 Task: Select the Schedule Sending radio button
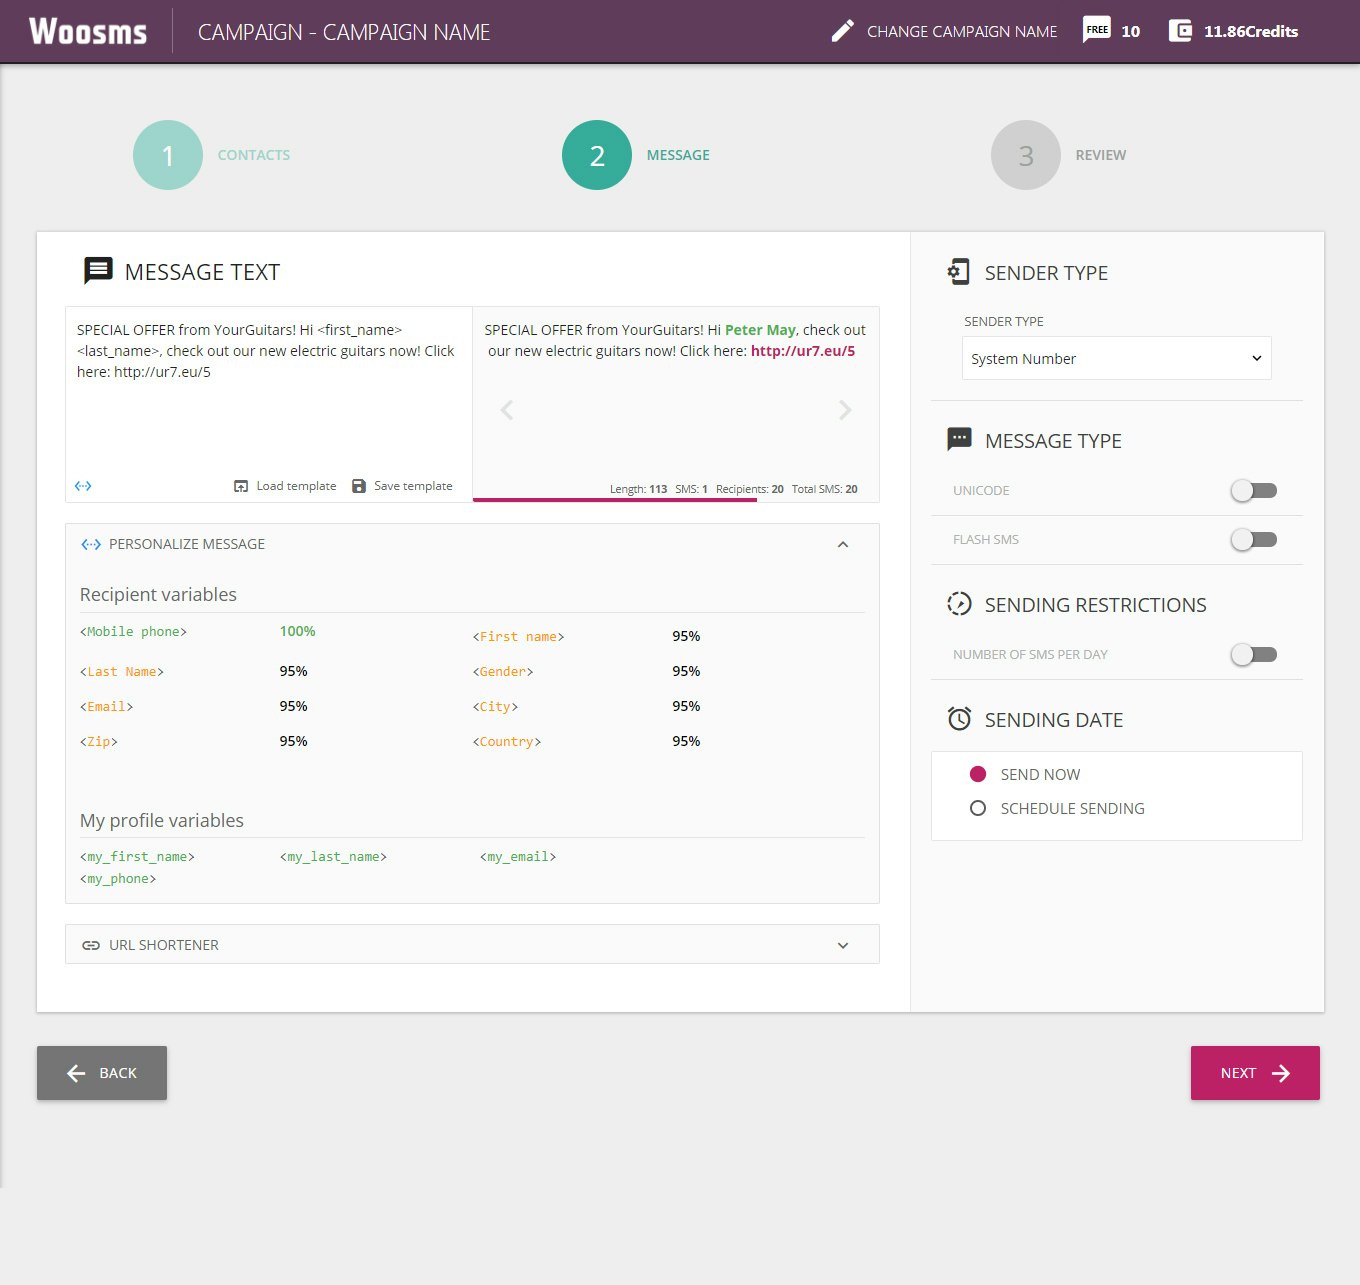977,808
